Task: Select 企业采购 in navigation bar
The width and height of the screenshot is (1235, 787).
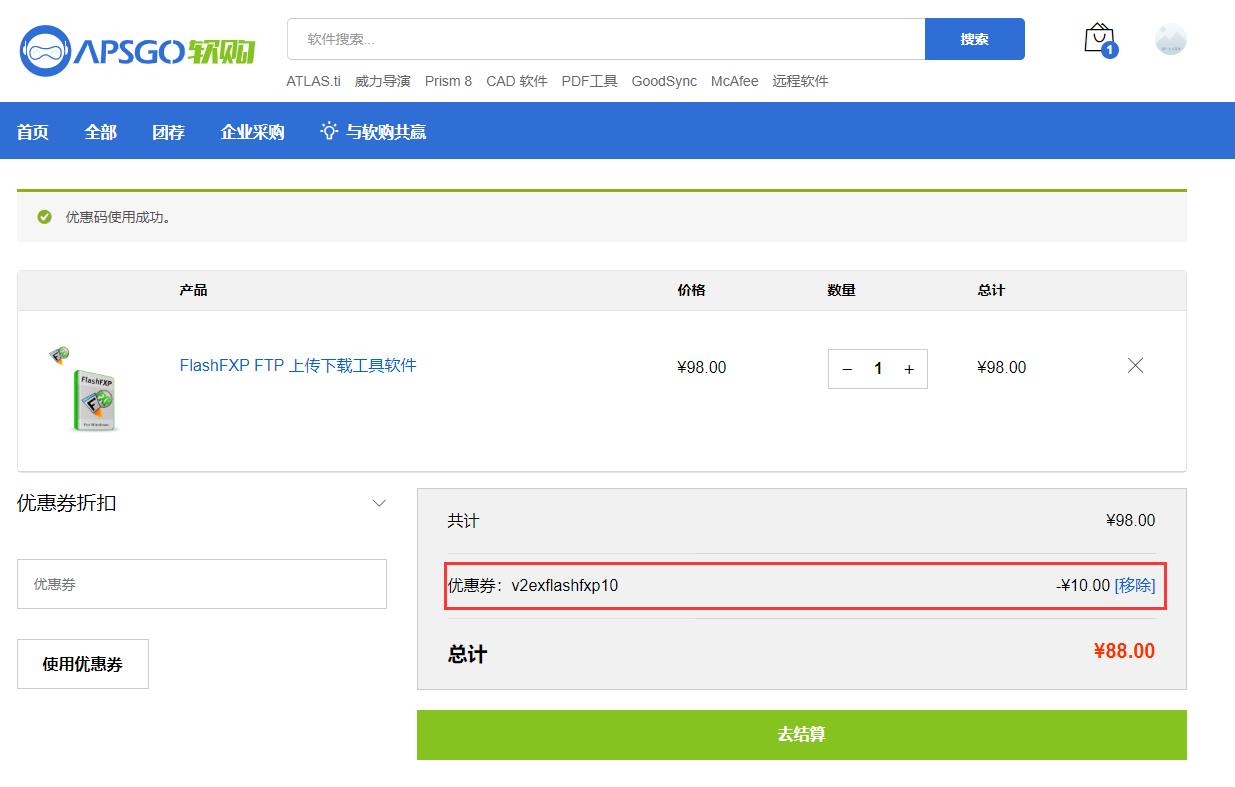Action: (252, 132)
